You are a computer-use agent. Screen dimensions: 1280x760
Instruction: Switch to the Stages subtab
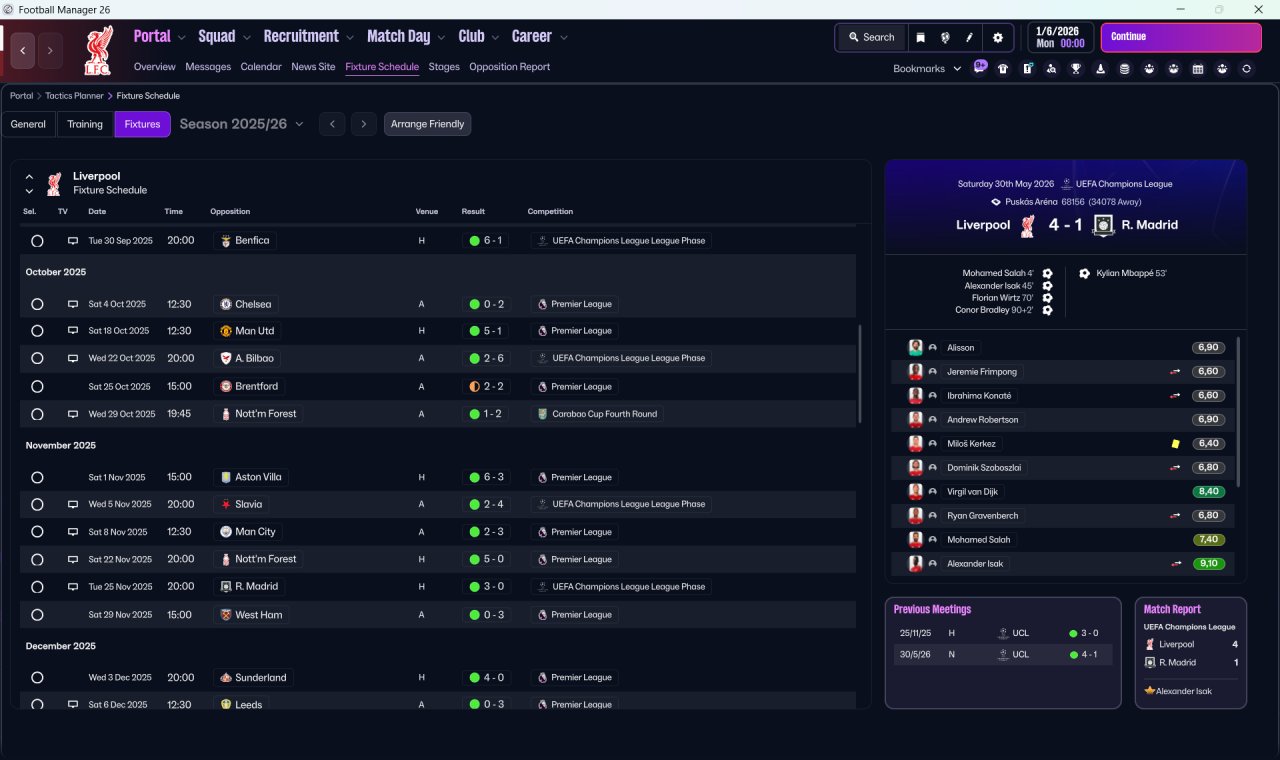coord(444,67)
